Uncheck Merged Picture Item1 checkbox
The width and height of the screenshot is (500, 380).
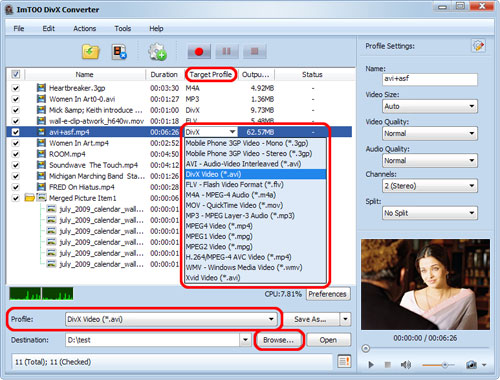[x=16, y=198]
